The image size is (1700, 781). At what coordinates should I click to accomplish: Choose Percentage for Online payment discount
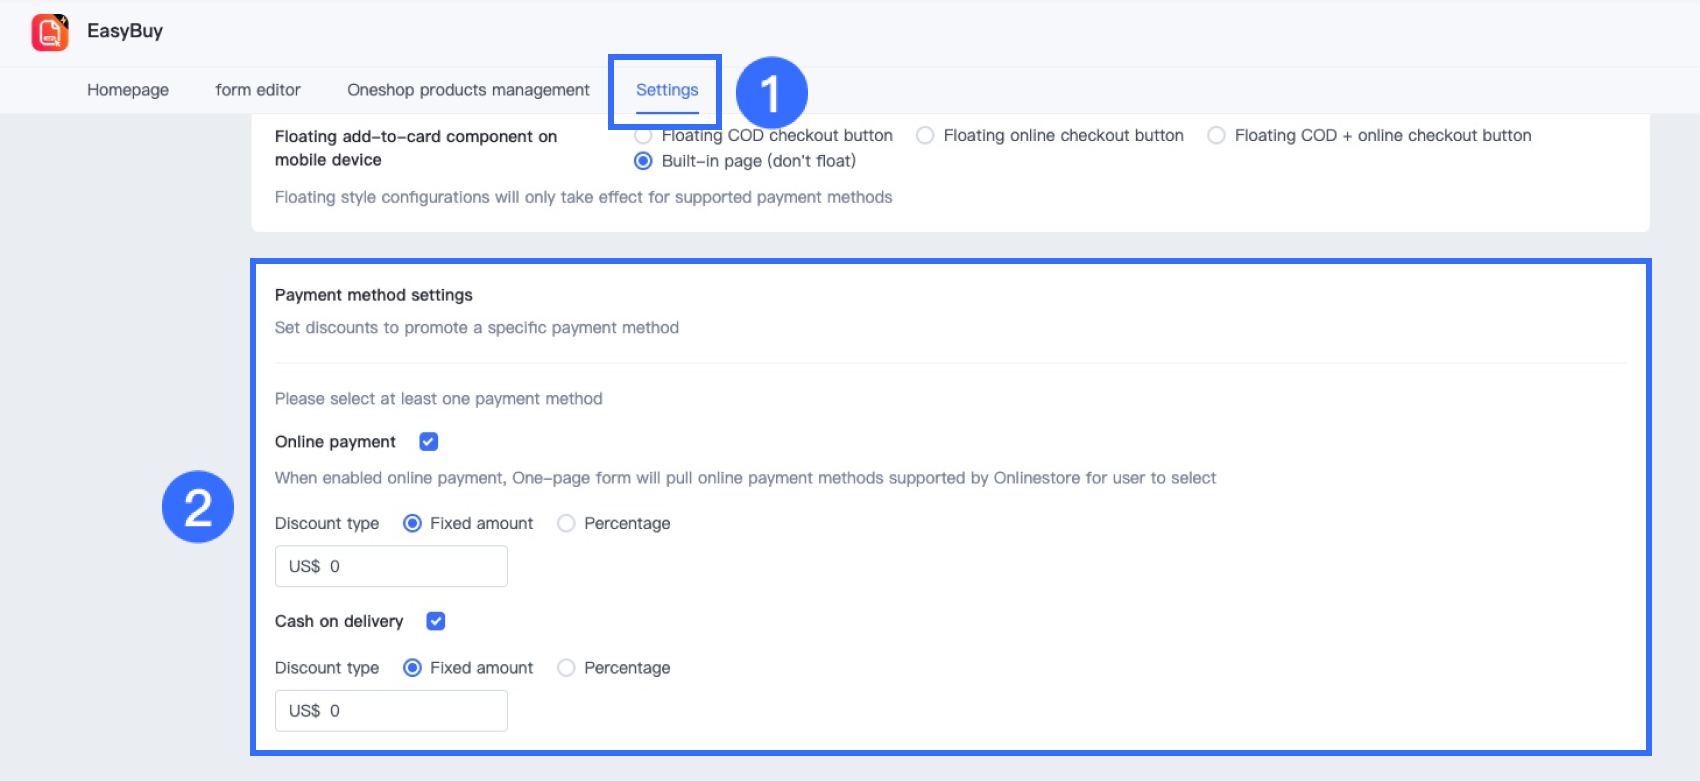566,523
